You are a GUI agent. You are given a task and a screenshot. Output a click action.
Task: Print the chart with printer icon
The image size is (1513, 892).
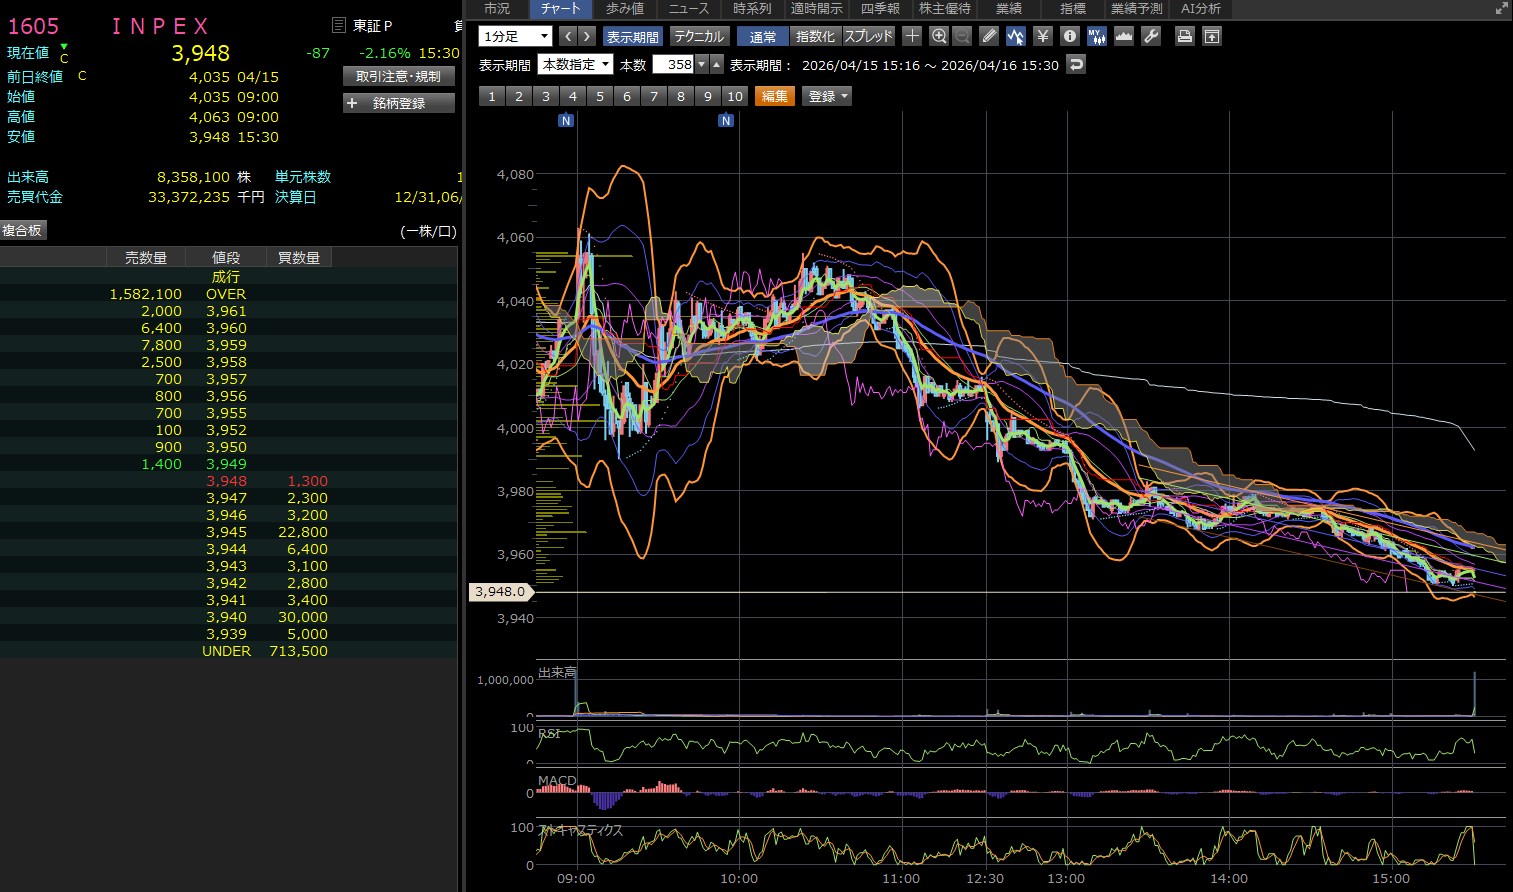pyautogui.click(x=1185, y=36)
